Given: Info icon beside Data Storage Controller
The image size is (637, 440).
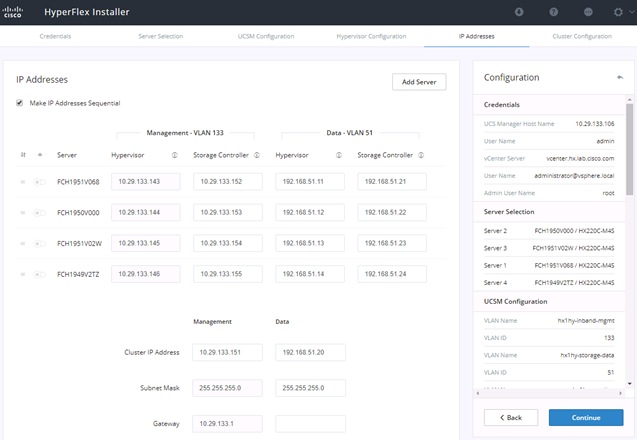Looking at the screenshot, I should tap(421, 155).
